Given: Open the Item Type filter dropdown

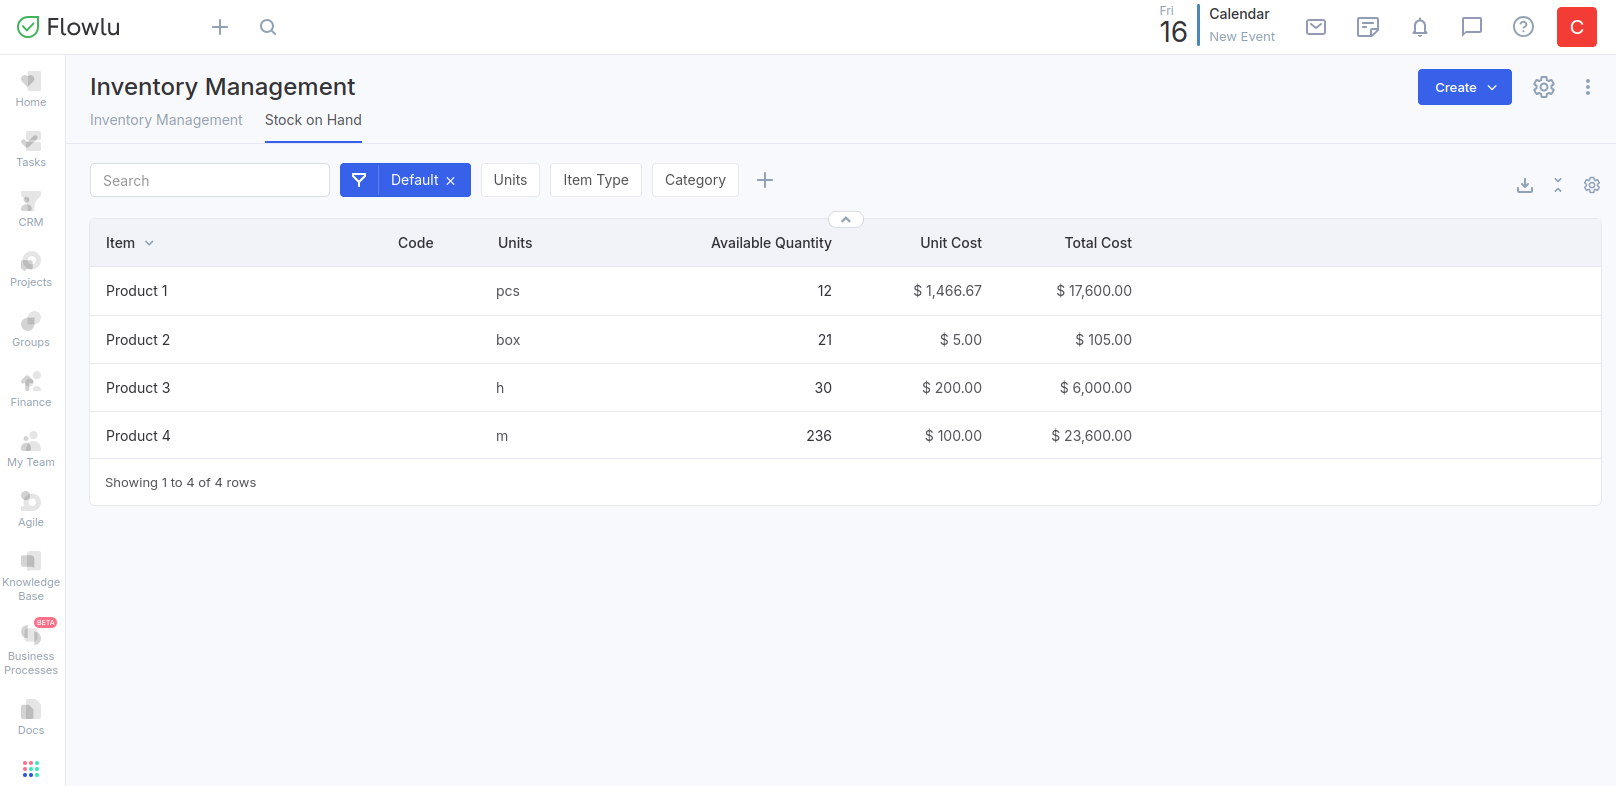Looking at the screenshot, I should [595, 180].
